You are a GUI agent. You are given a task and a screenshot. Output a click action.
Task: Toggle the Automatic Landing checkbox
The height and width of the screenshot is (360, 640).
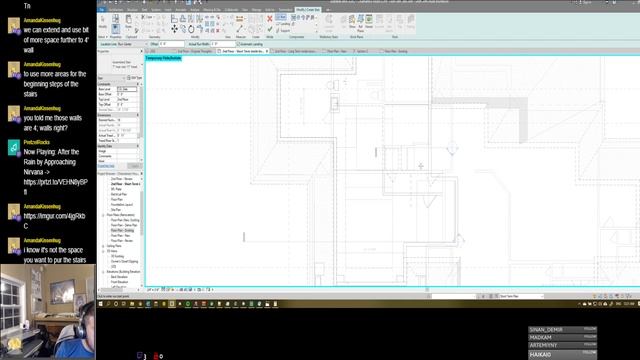tap(238, 44)
